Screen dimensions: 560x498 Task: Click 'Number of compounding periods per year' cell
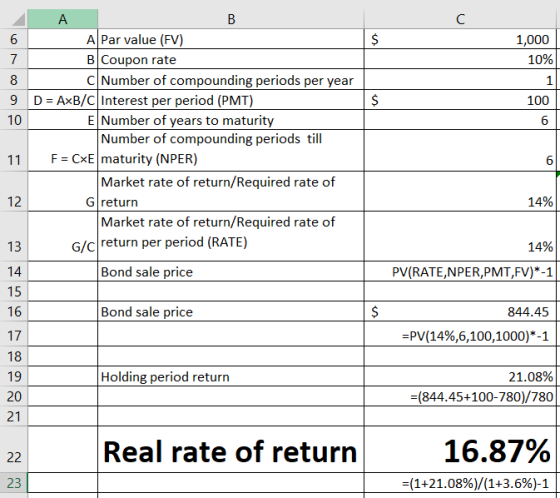(231, 80)
